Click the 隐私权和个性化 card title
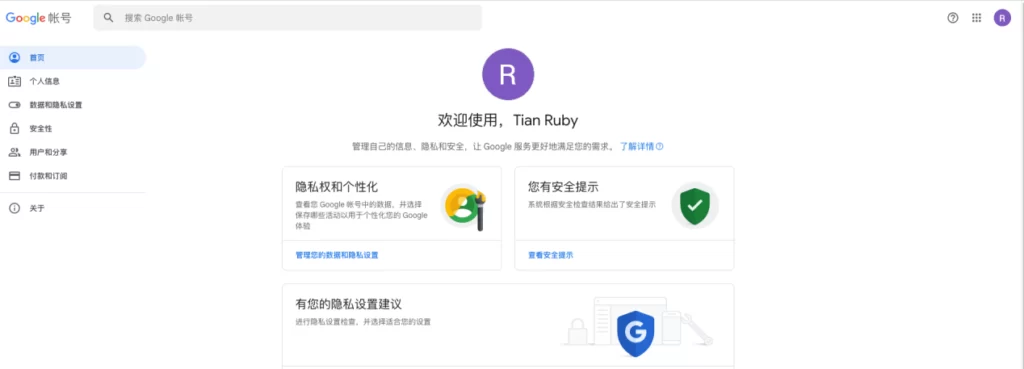 coord(337,187)
